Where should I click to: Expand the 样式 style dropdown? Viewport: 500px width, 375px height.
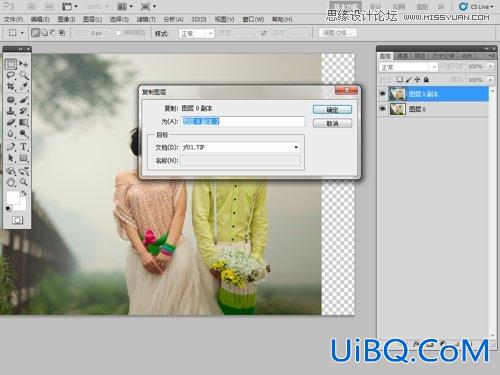coord(196,34)
